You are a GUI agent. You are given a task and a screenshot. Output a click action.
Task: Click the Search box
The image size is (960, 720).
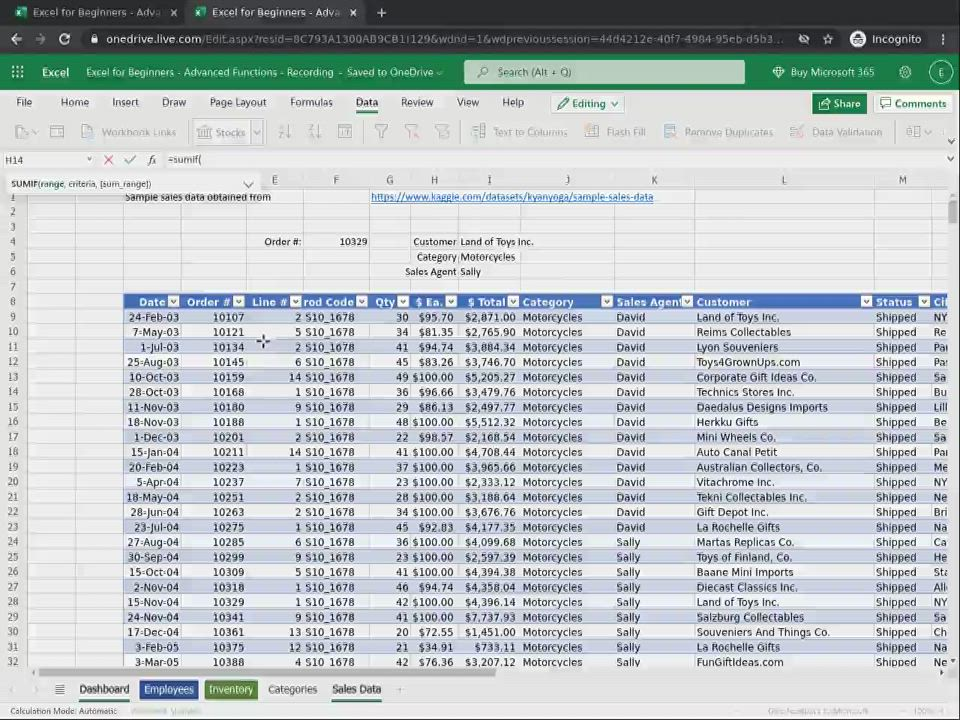(604, 72)
